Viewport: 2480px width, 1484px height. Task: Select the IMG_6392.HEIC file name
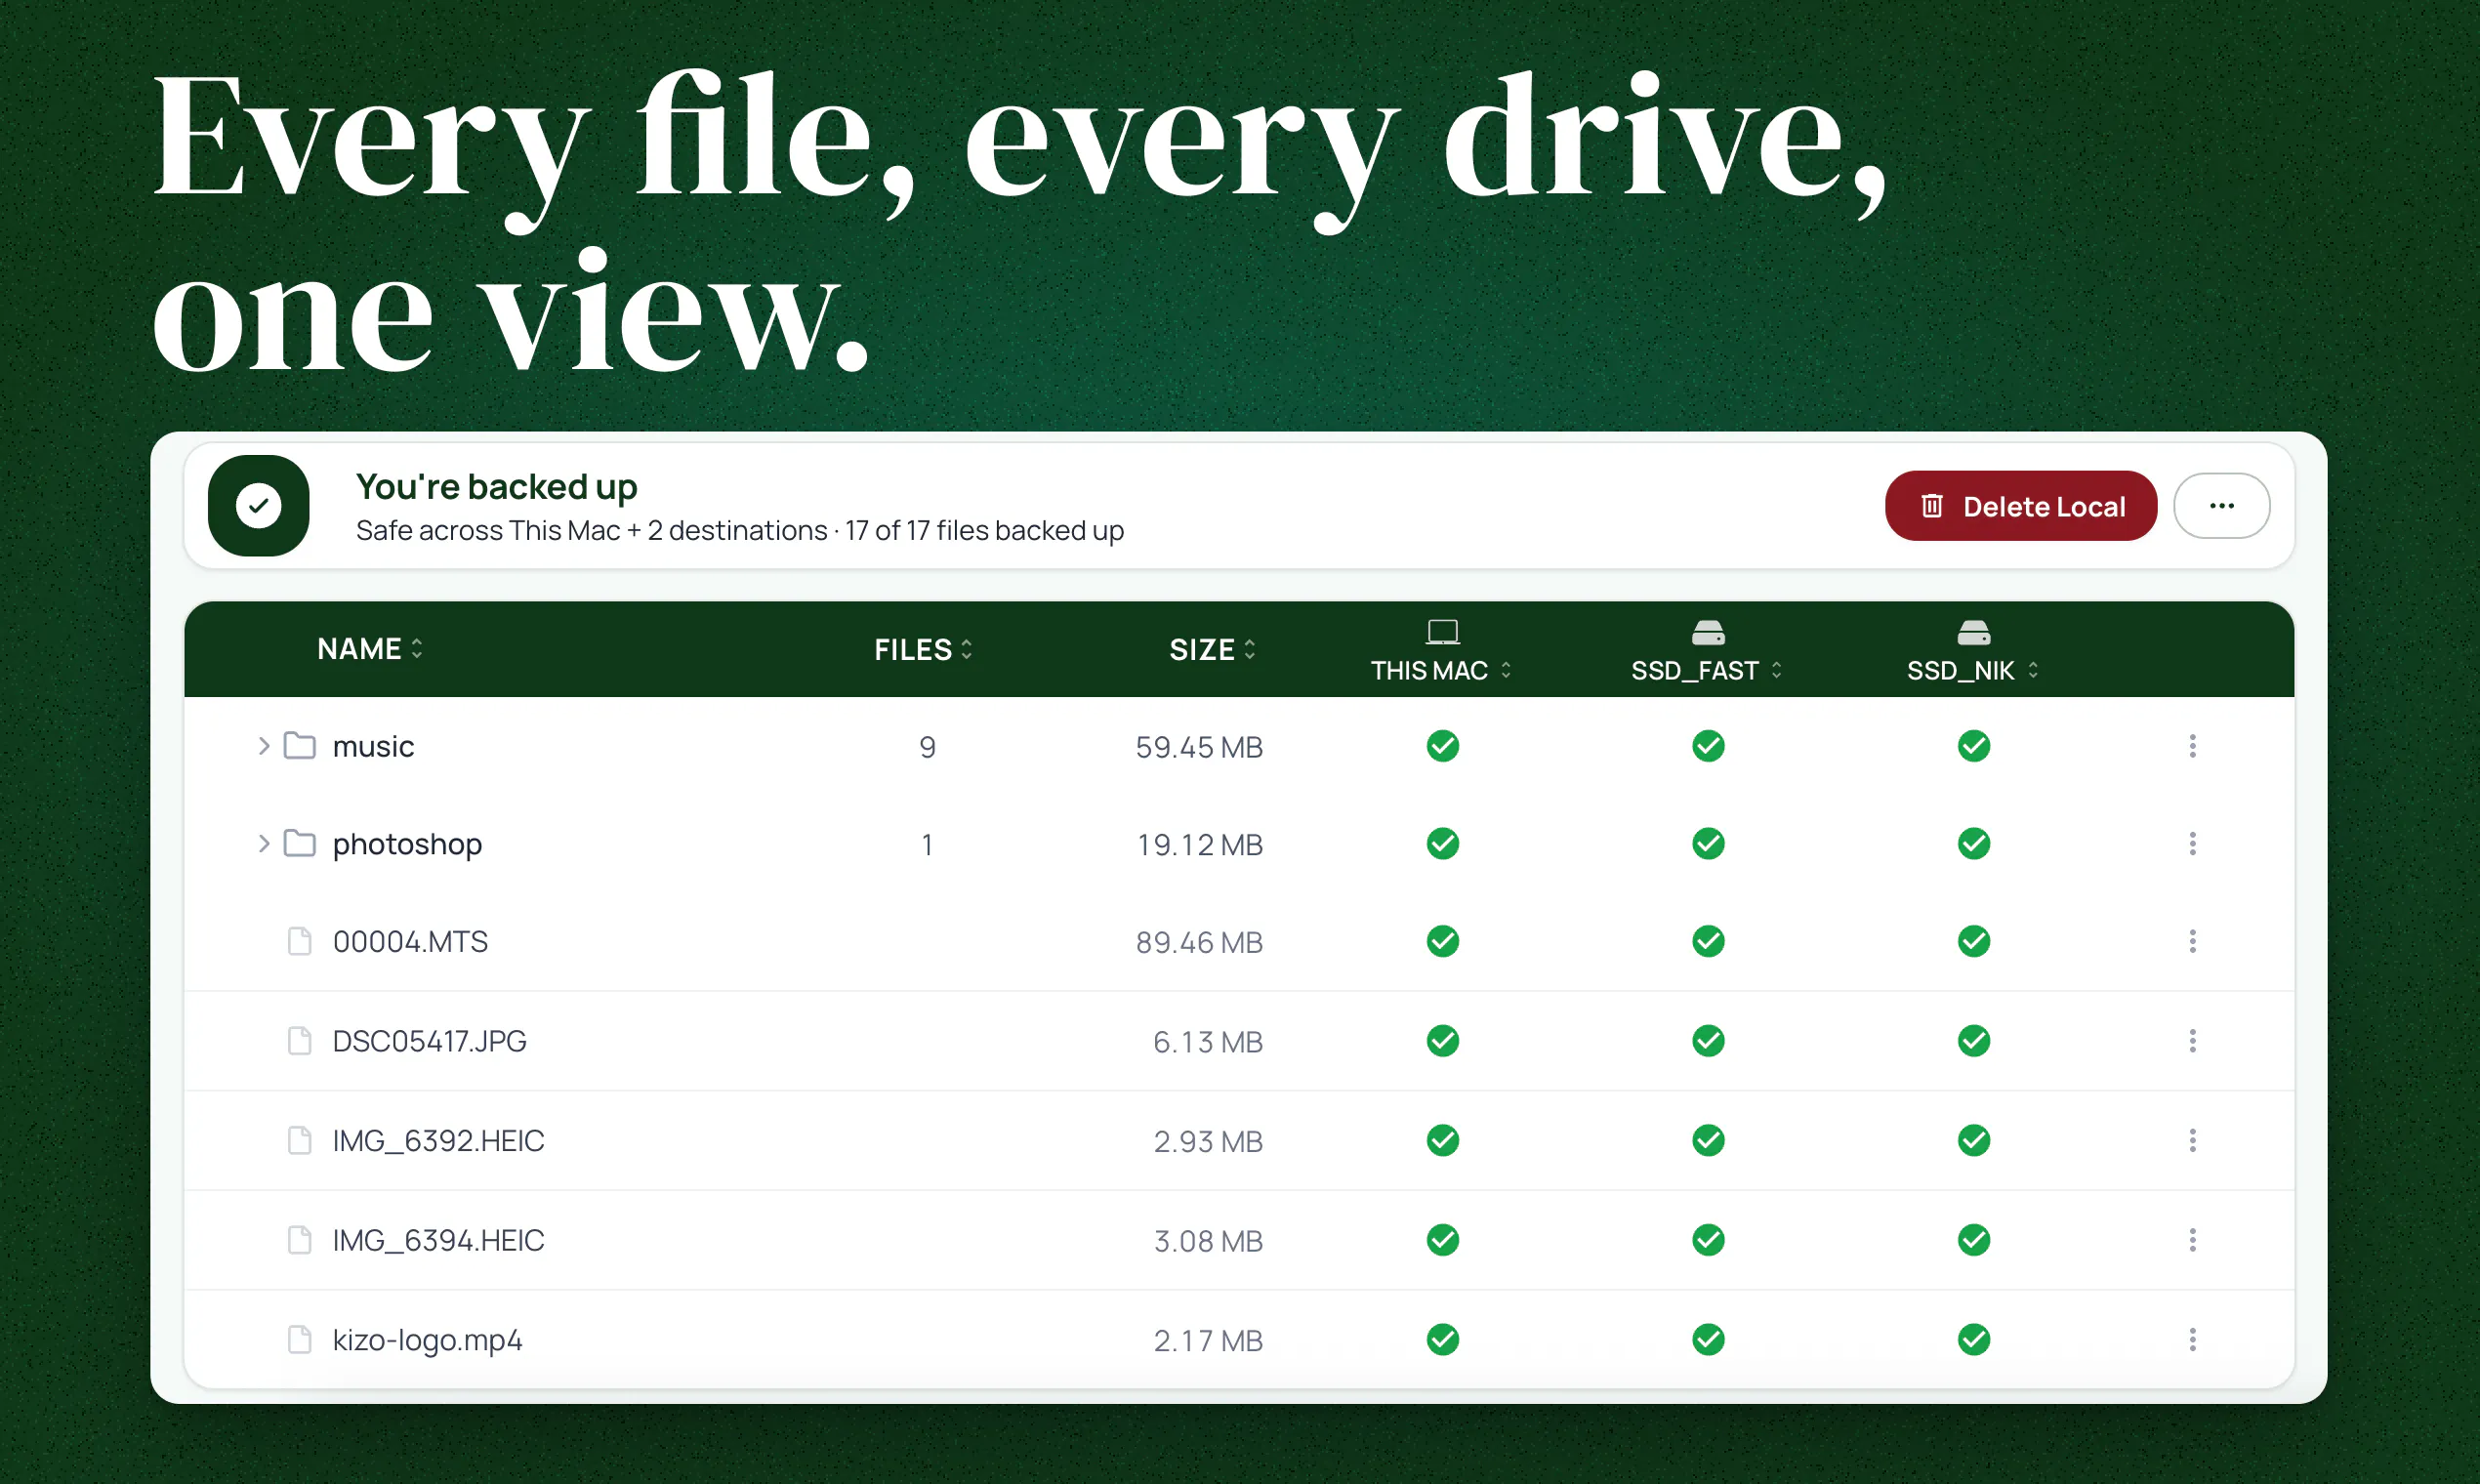click(x=438, y=1141)
